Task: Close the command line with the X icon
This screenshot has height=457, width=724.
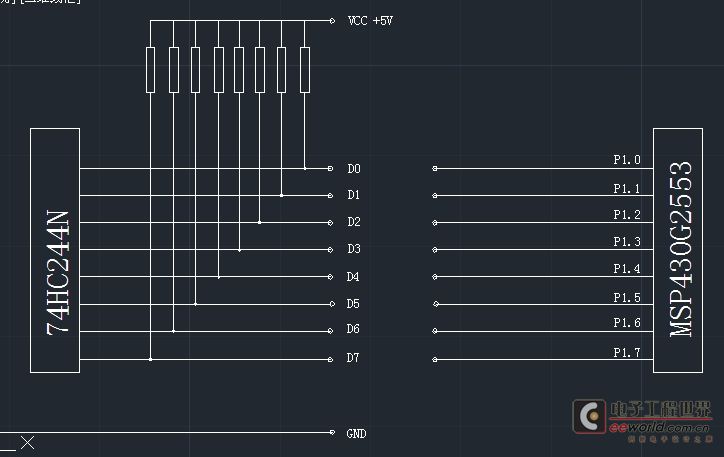Action: (27, 443)
